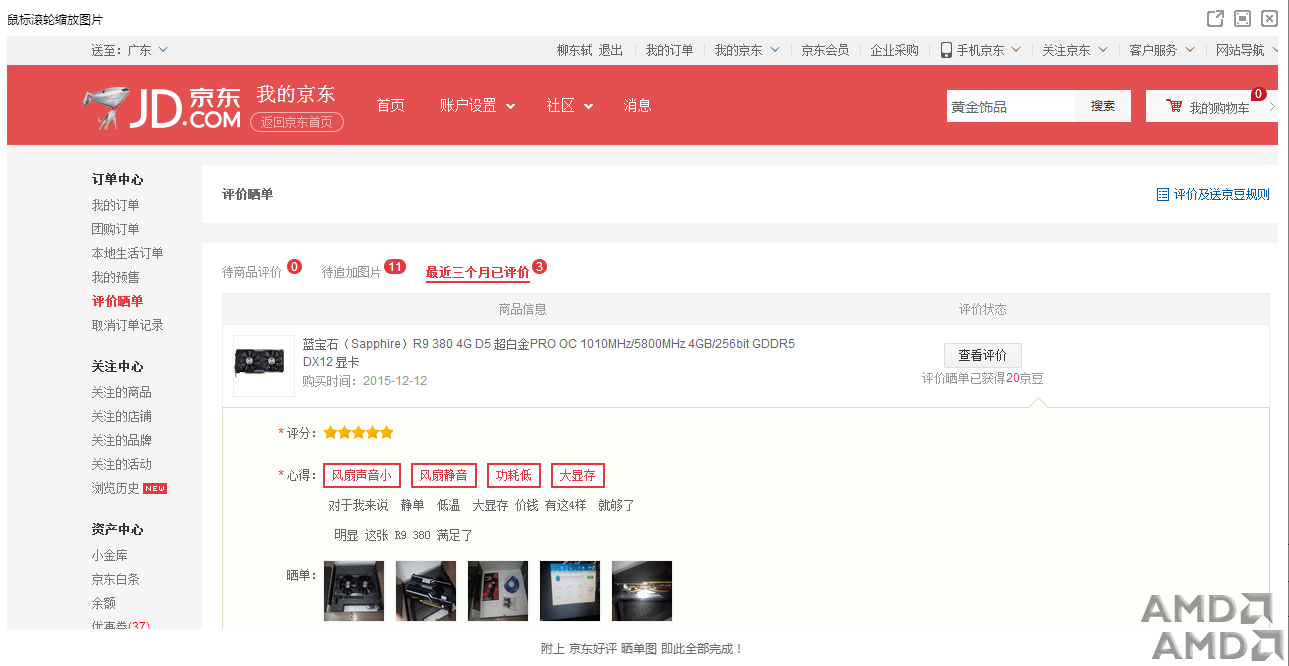Viewport: 1289px width, 666px height.
Task: Click the NEW badge beside 浏览历史
Action: (x=155, y=489)
